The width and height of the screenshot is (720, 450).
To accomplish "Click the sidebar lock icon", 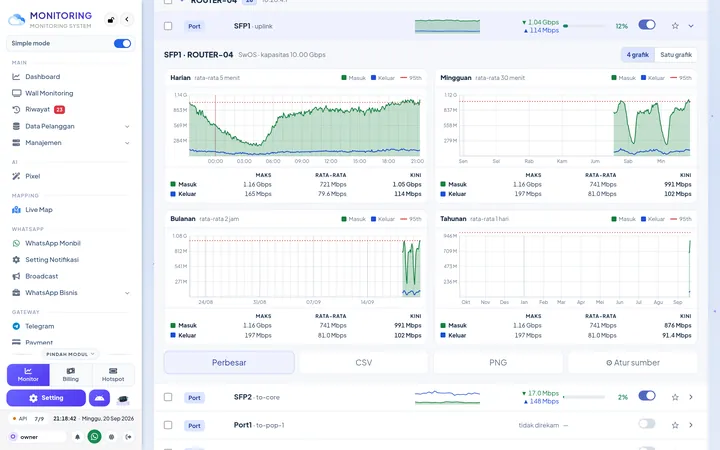I will (x=111, y=20).
